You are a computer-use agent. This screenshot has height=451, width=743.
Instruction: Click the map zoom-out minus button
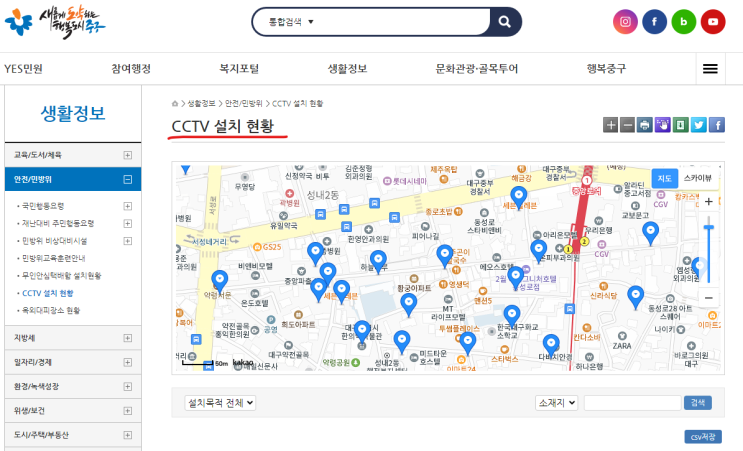click(708, 298)
